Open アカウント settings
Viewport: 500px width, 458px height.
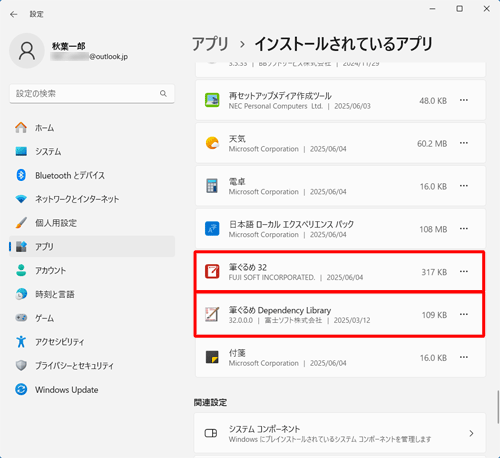point(92,270)
